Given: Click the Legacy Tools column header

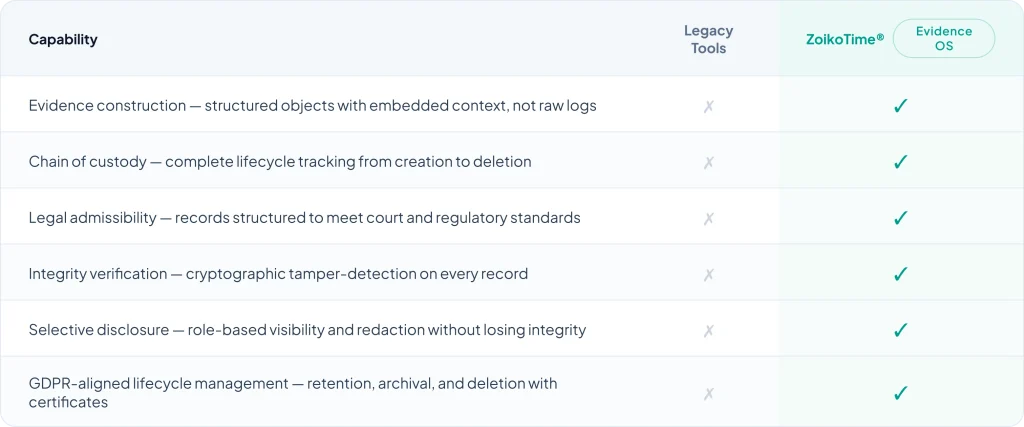Looking at the screenshot, I should [708, 40].
